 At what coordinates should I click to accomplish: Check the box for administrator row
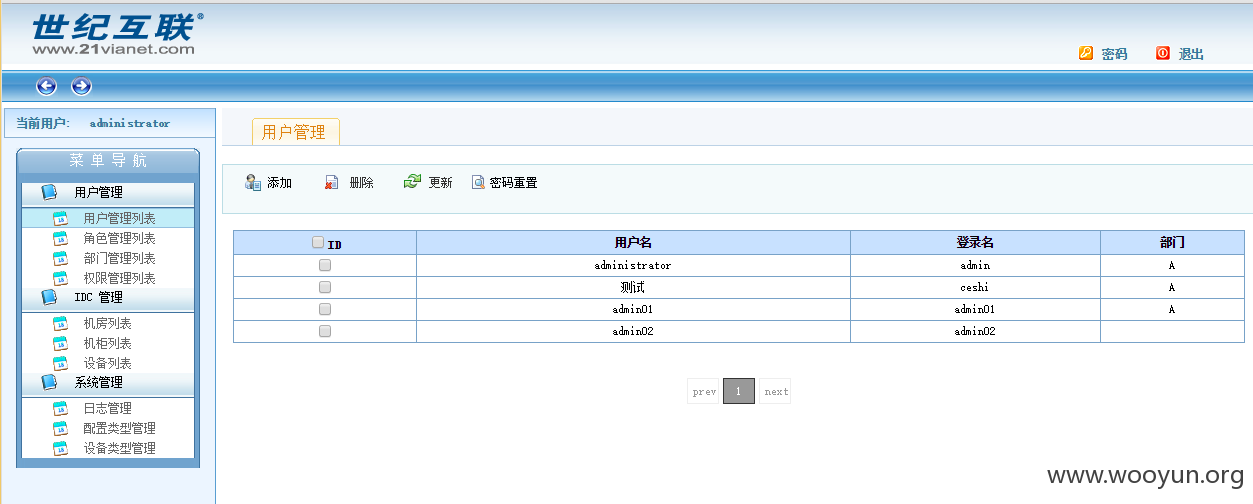click(x=325, y=265)
